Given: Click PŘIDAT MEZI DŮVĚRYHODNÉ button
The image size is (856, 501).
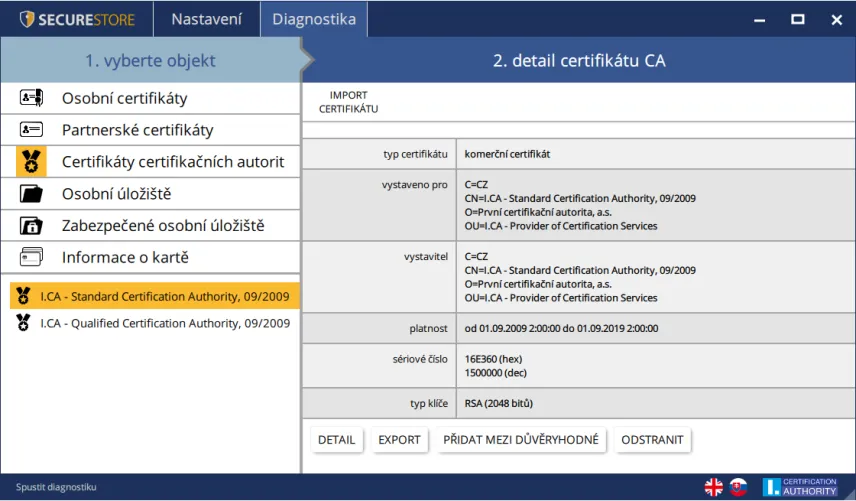Looking at the screenshot, I should pyautogui.click(x=521, y=440).
